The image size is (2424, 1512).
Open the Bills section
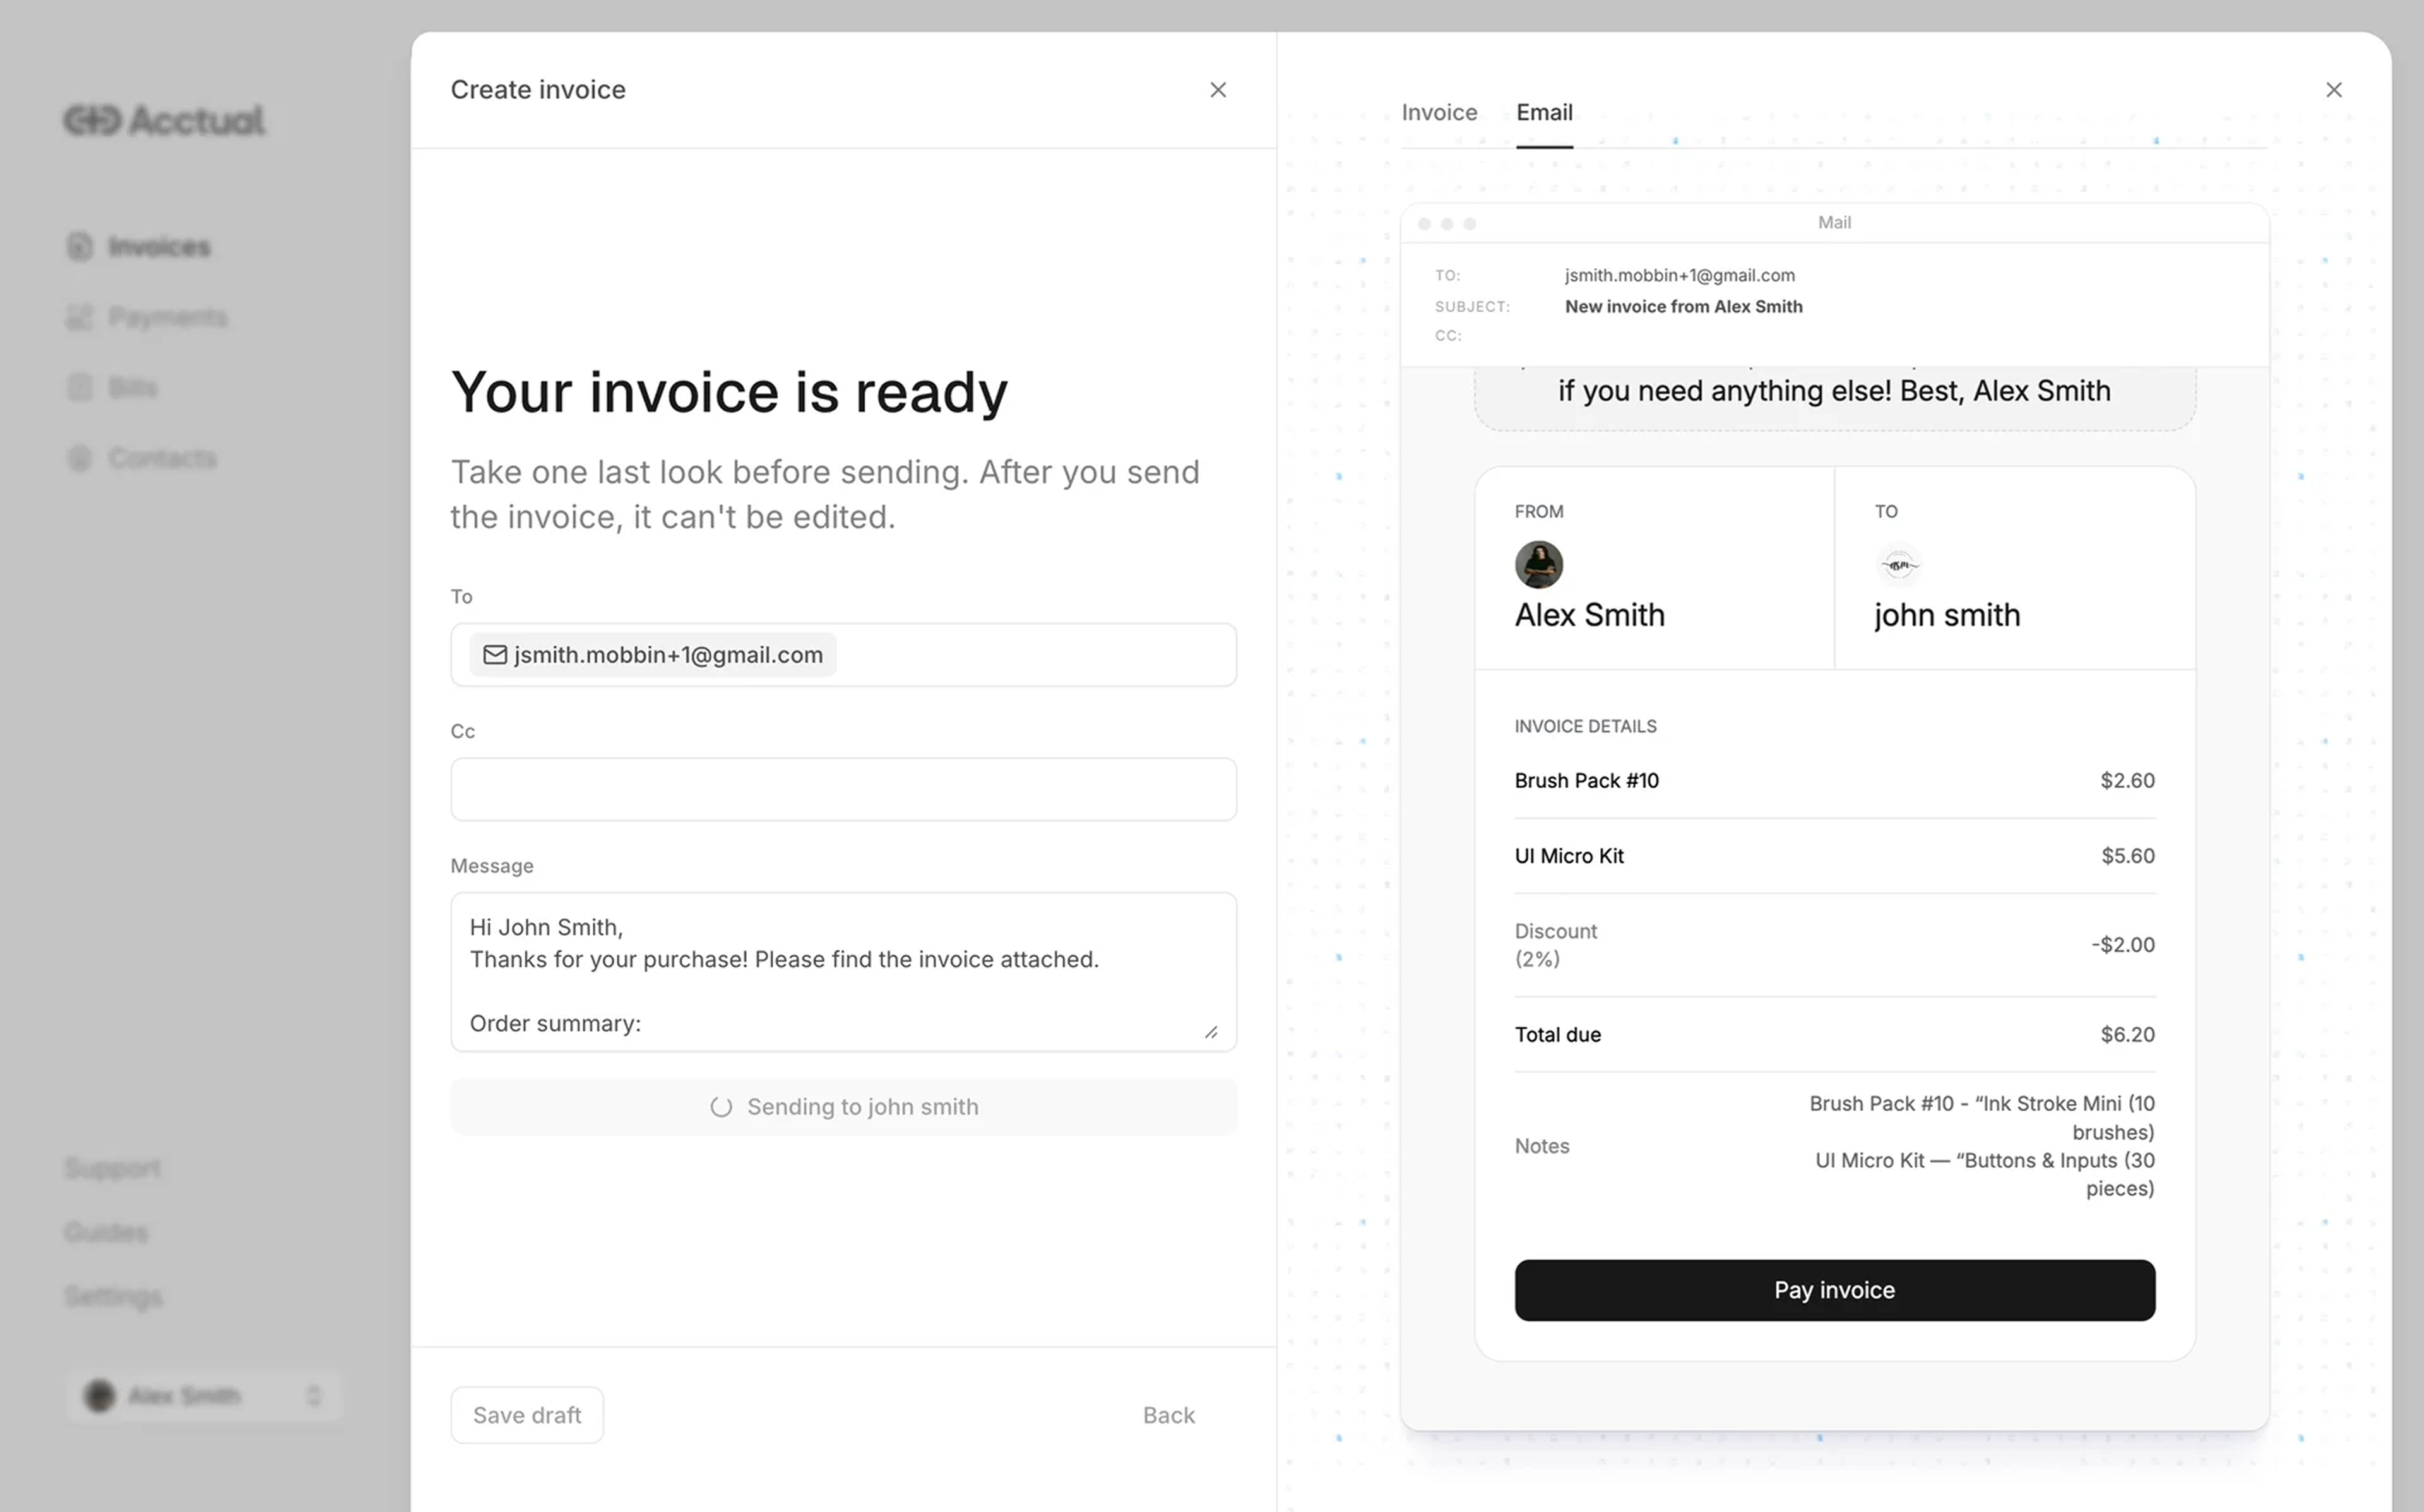point(132,387)
